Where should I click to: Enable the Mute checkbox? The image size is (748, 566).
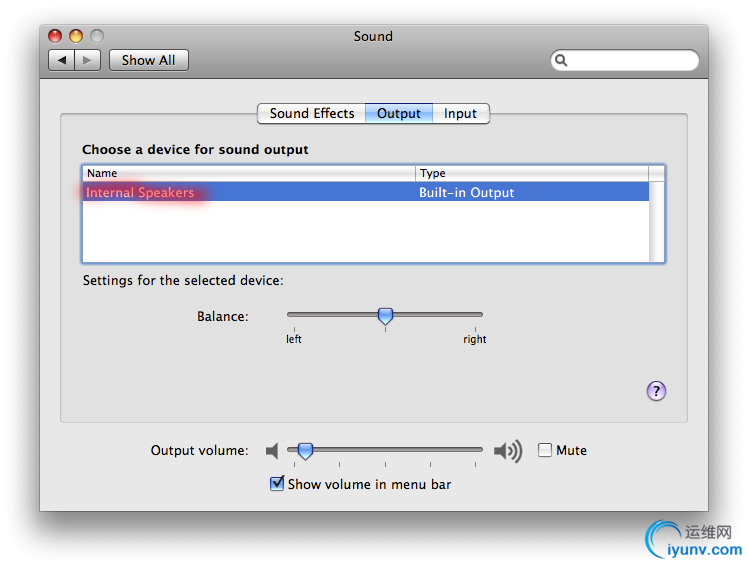coord(545,450)
